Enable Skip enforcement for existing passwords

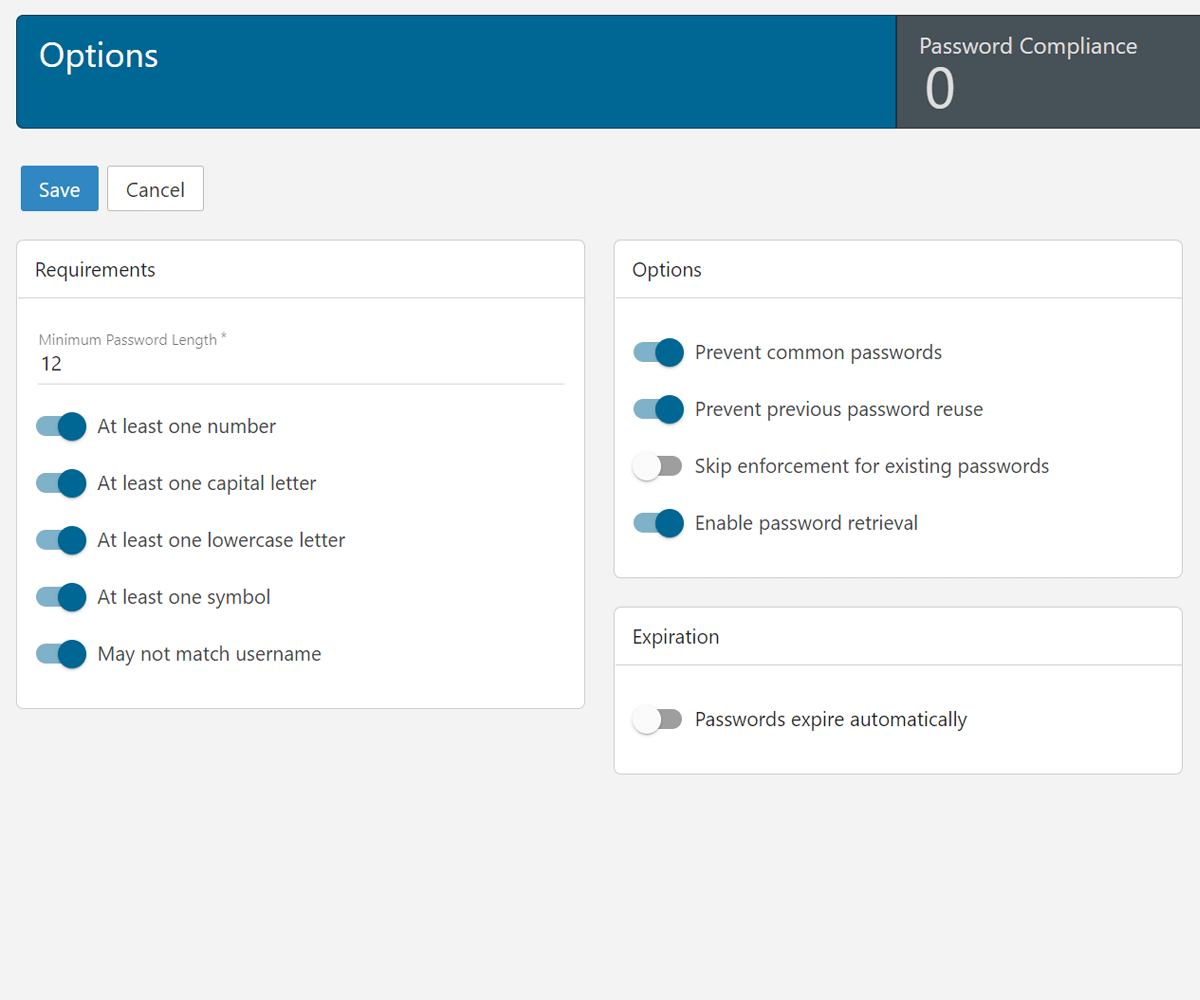(x=658, y=466)
